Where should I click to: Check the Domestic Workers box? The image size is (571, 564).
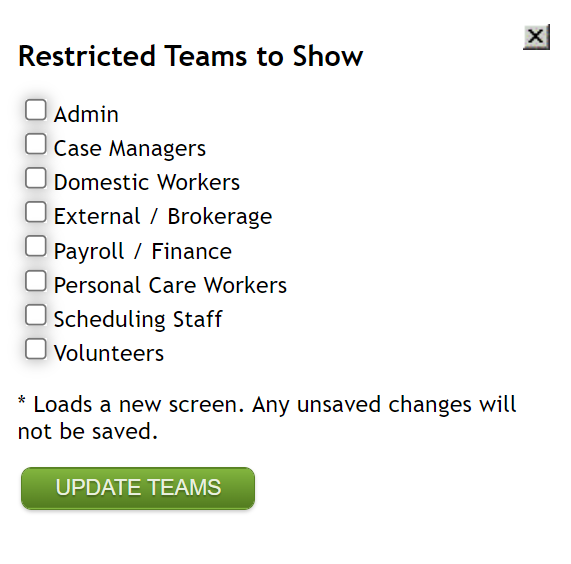[36, 178]
